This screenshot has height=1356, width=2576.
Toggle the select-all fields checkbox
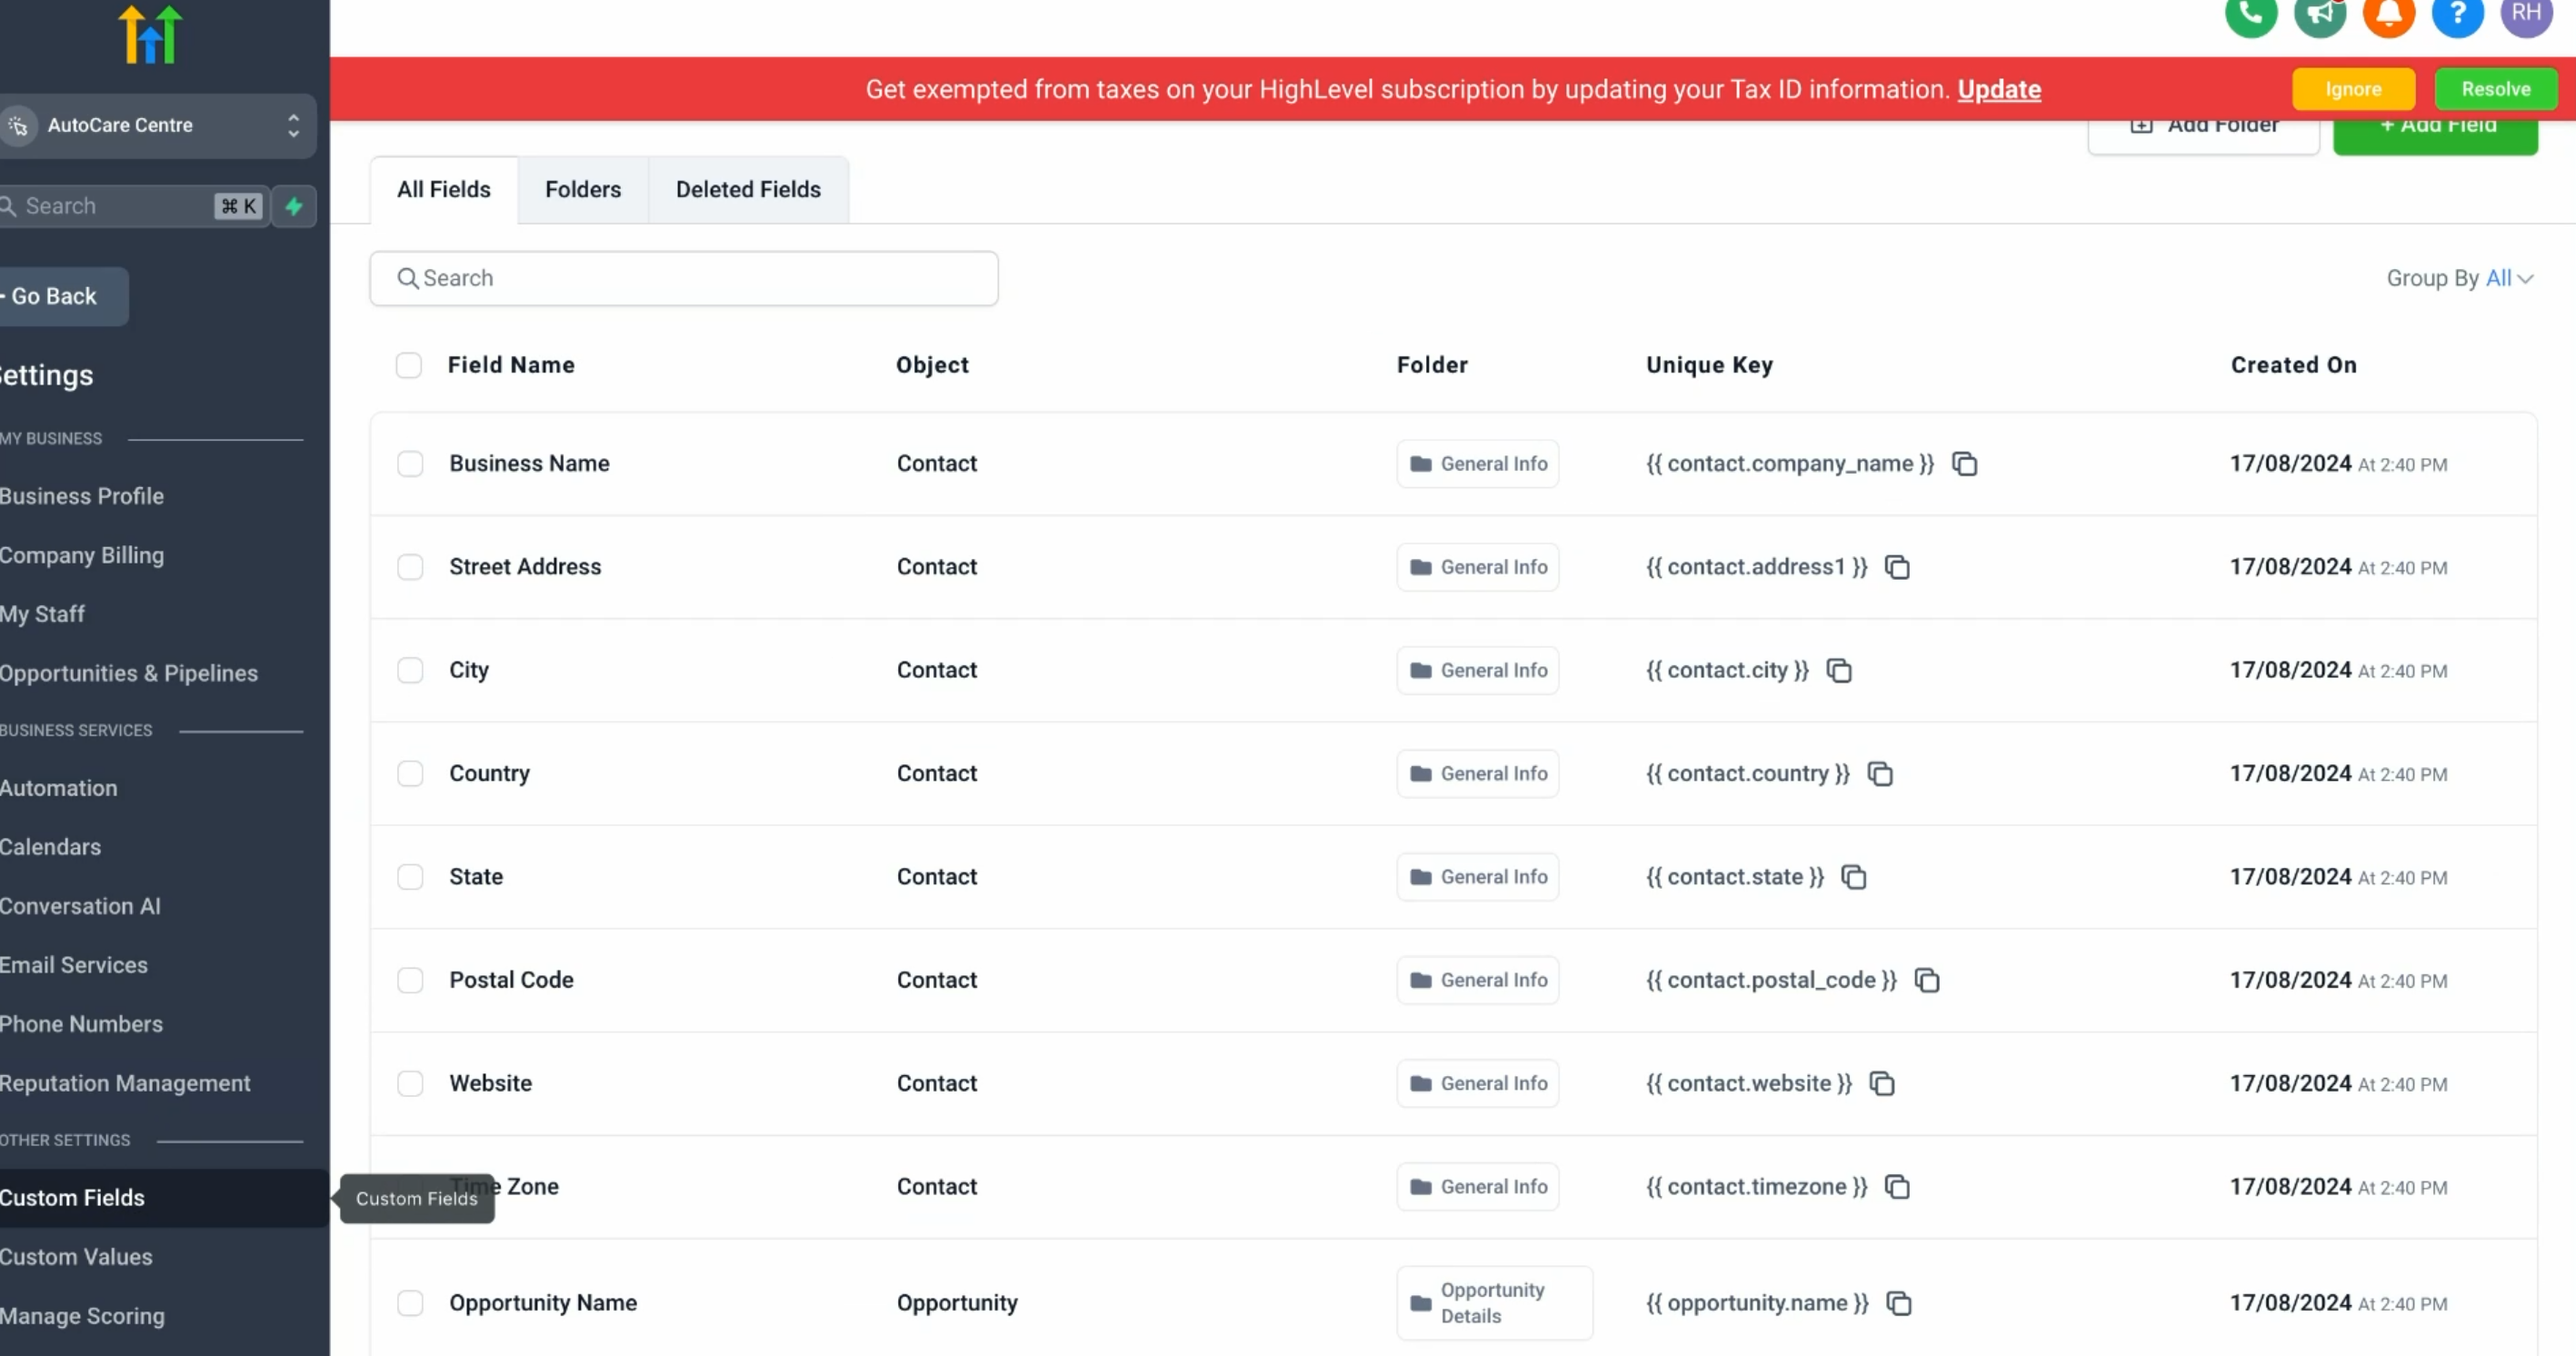point(408,365)
